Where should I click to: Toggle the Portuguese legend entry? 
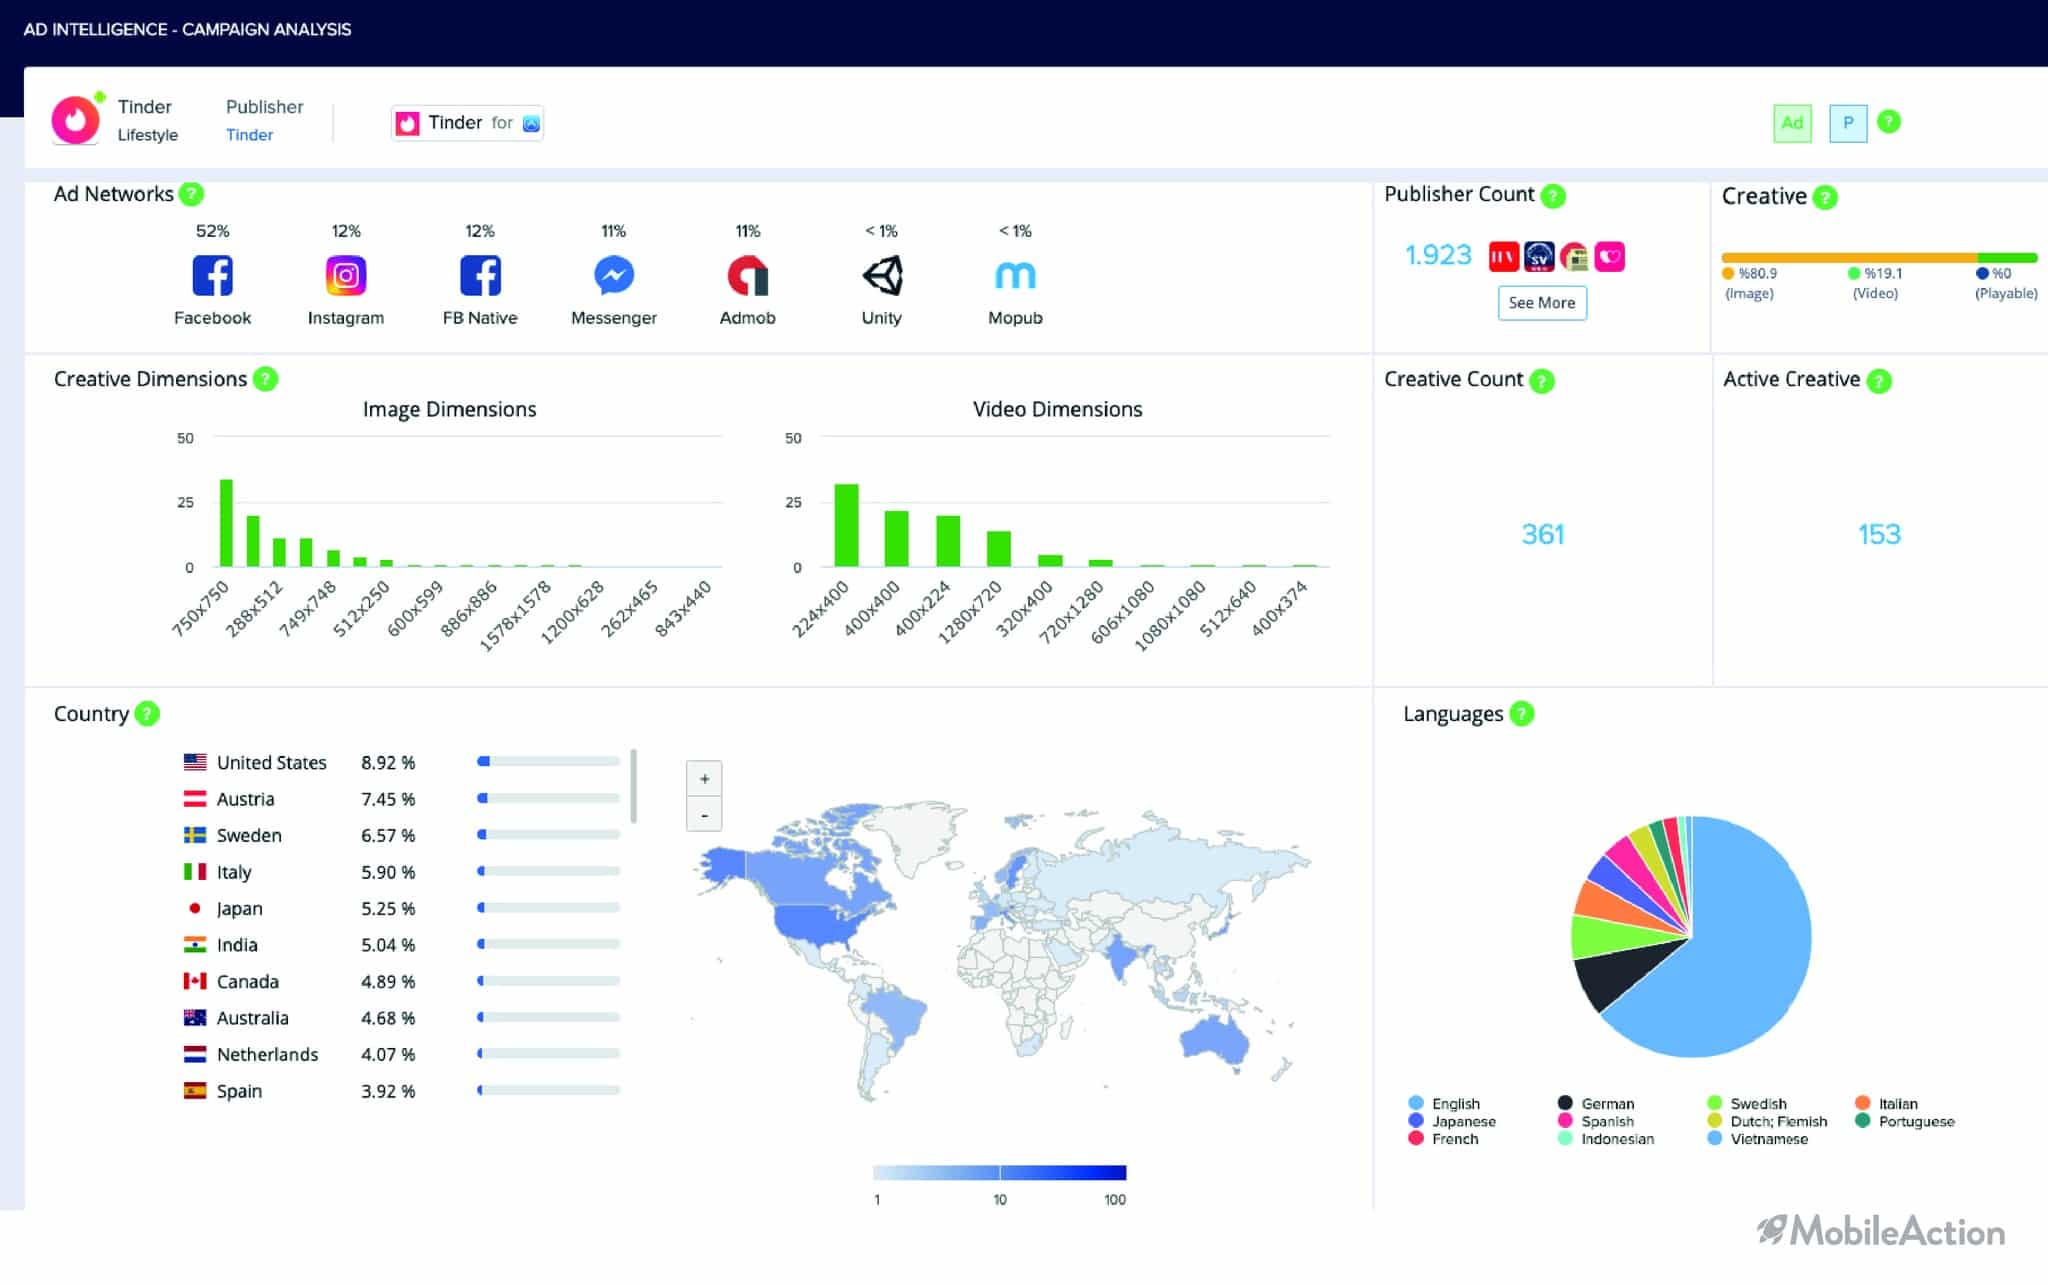(x=1905, y=1121)
